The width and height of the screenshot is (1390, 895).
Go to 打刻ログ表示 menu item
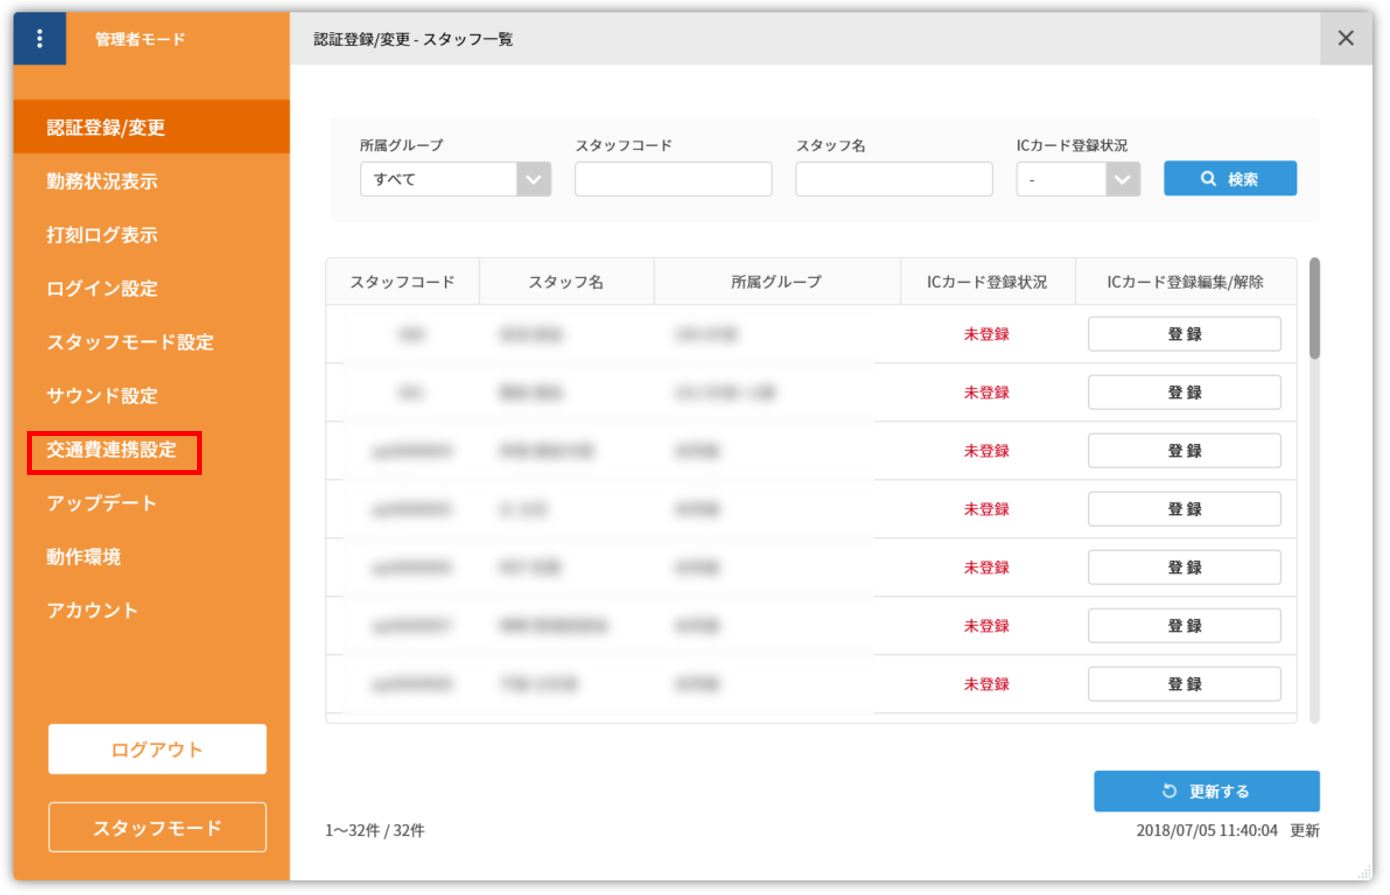coord(102,236)
